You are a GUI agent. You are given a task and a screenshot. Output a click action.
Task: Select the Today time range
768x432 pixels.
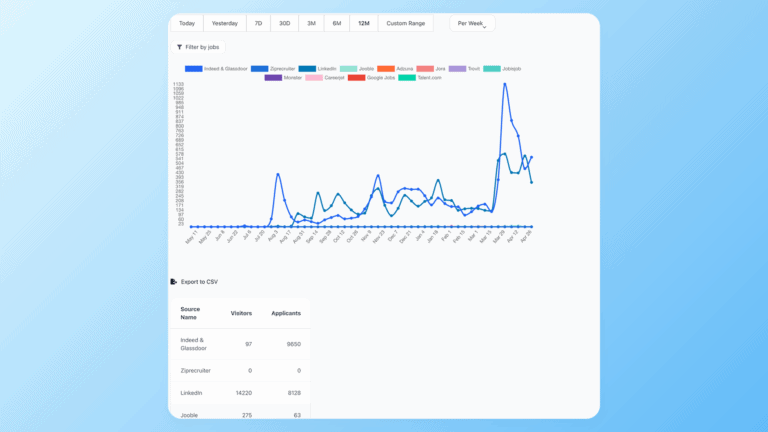(x=187, y=24)
